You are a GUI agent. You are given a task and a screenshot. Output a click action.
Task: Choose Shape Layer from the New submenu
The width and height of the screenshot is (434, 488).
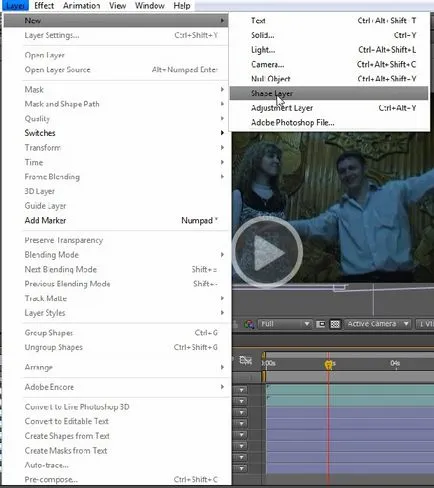tap(329, 93)
